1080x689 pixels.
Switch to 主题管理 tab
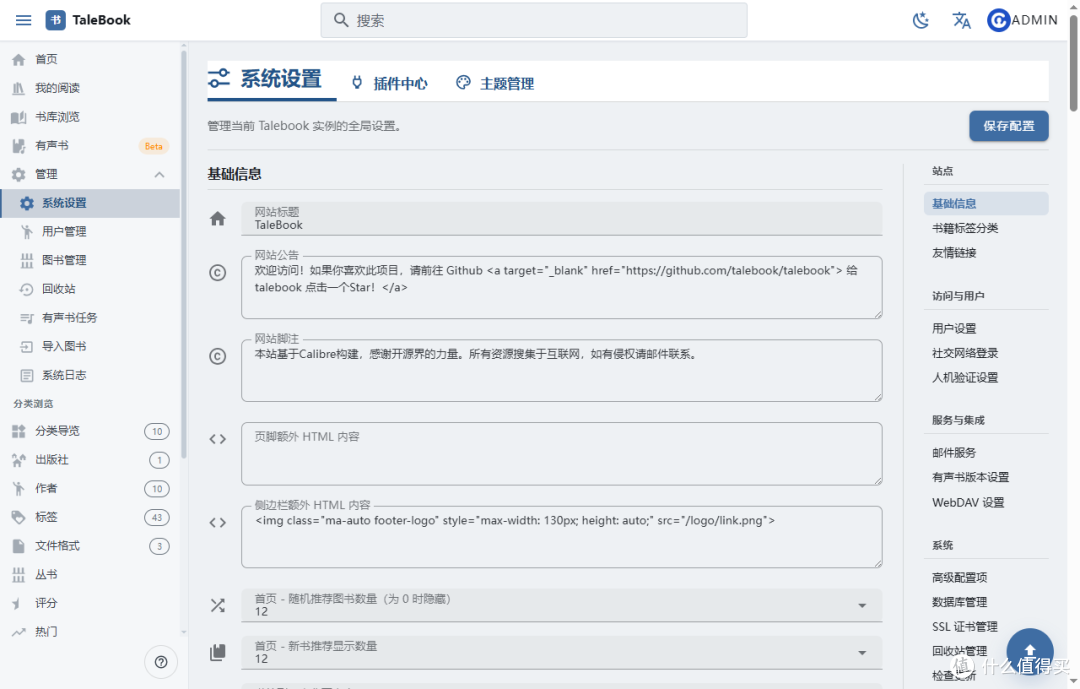pos(495,83)
